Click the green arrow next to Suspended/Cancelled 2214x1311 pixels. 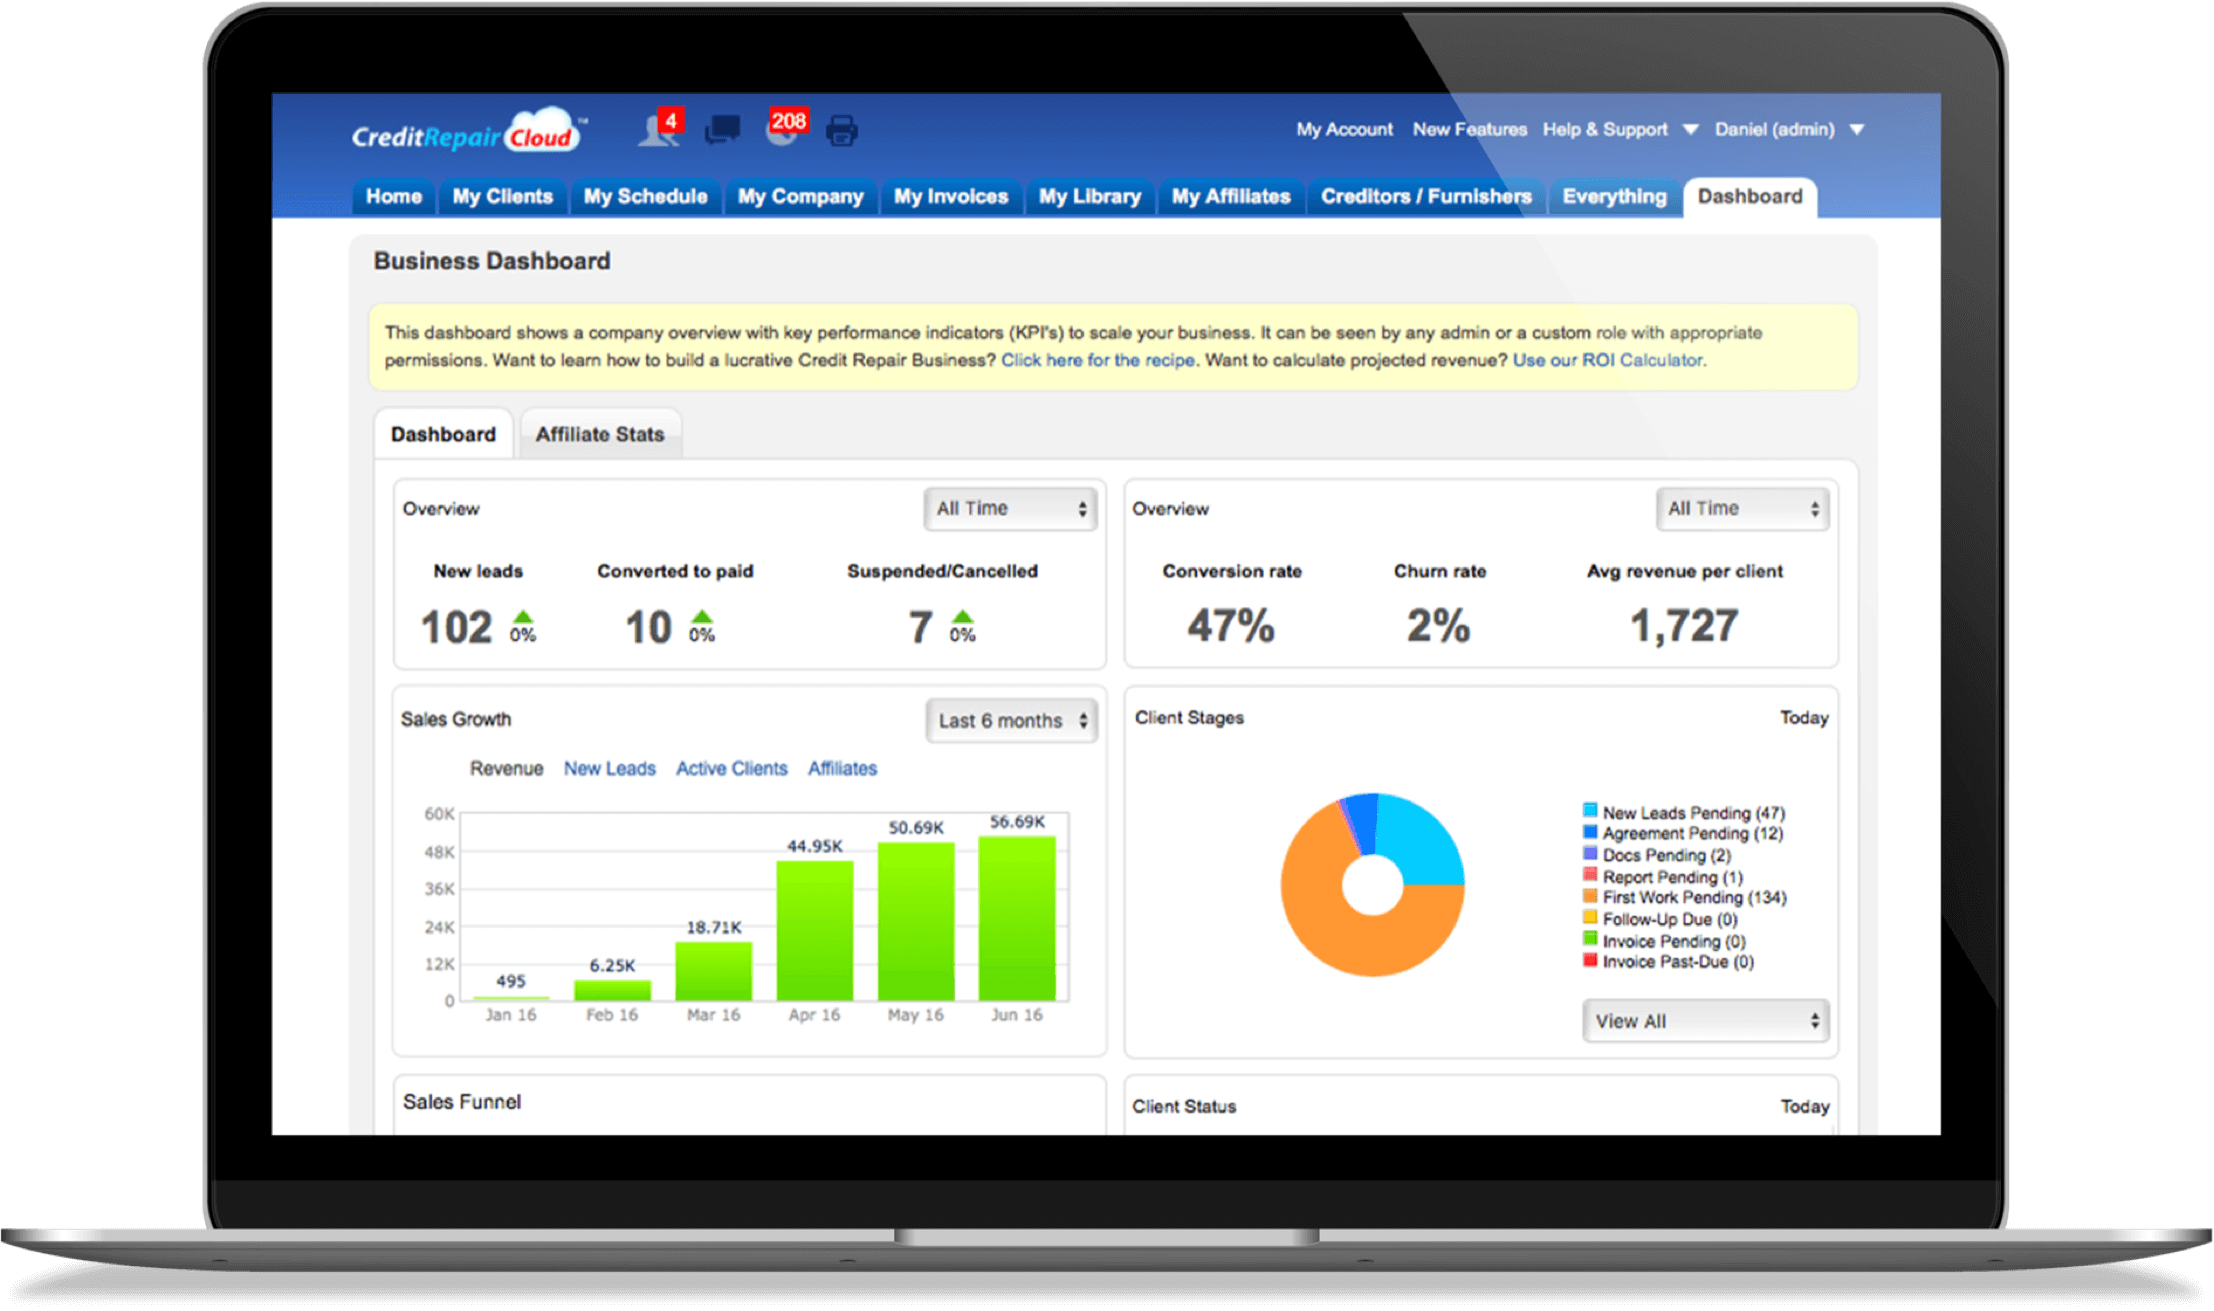point(962,617)
